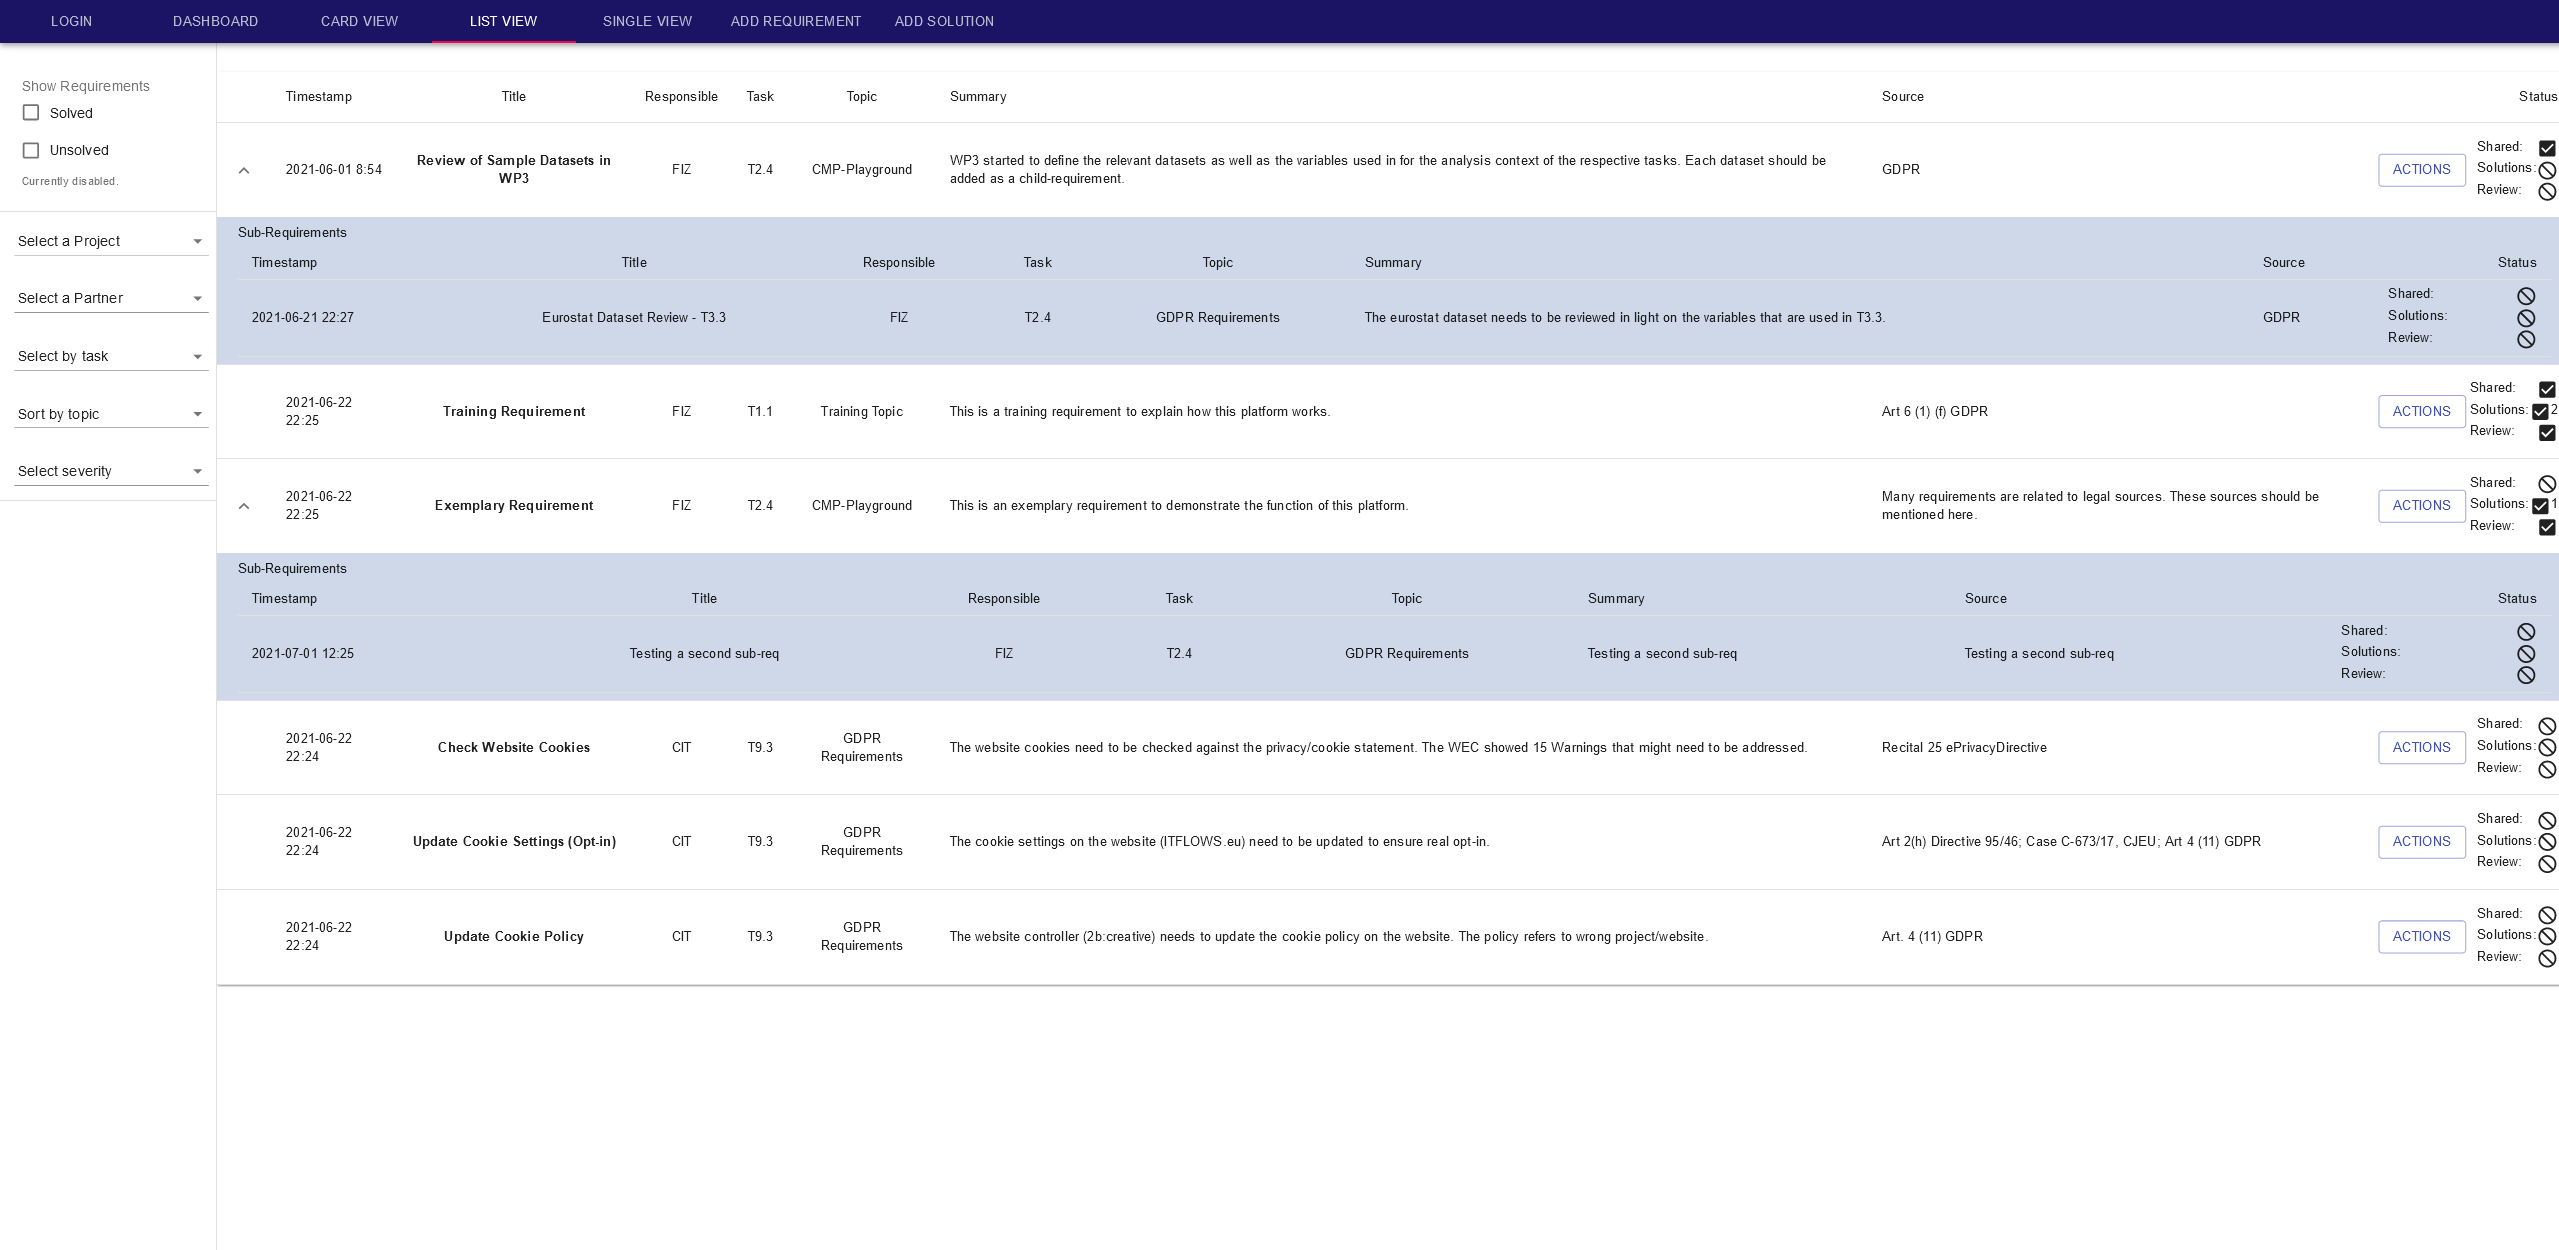Screen dimensions: 2559x1250
Task: Toggle Solutions checkbox of Exemplary Requirement
Action: click(2540, 506)
